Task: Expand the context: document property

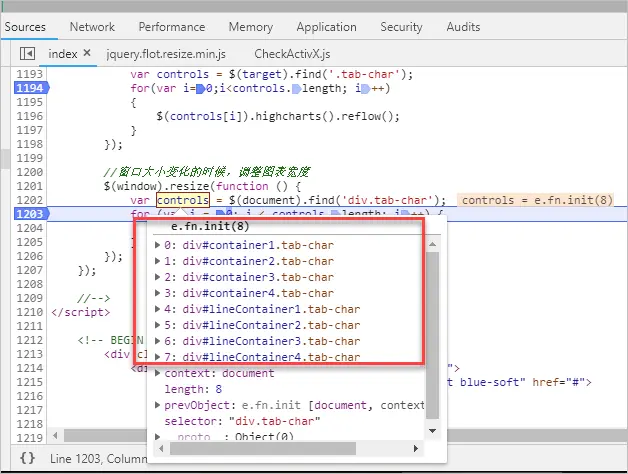Action: [x=158, y=373]
